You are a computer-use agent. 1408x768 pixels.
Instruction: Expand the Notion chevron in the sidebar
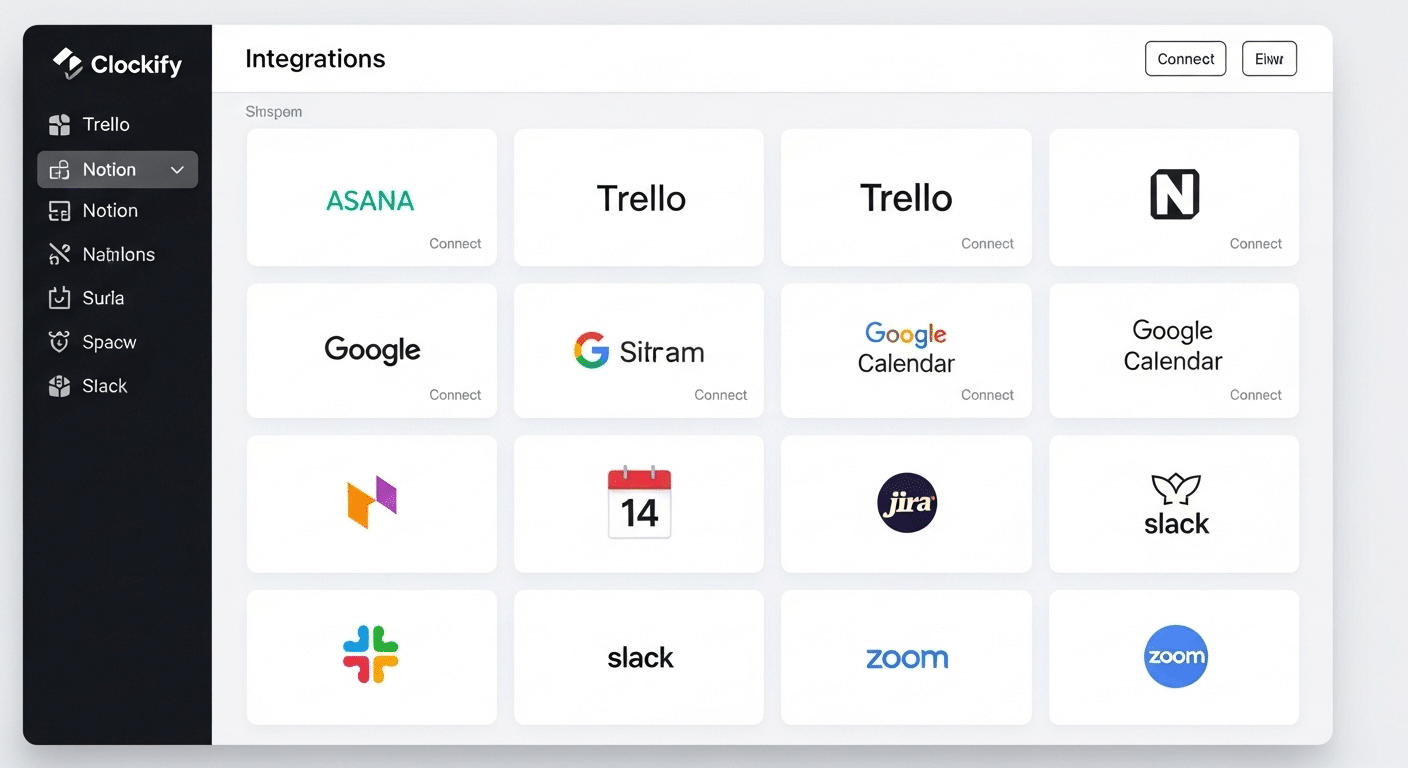coord(178,169)
